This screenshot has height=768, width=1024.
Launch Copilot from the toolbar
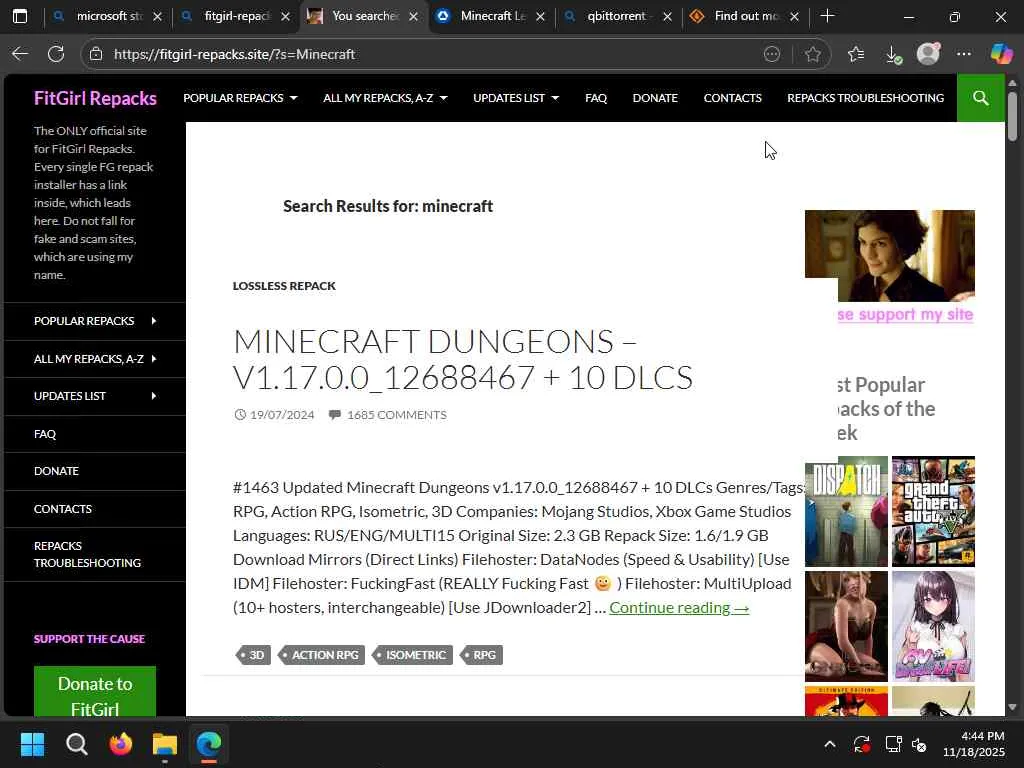coord(1000,54)
